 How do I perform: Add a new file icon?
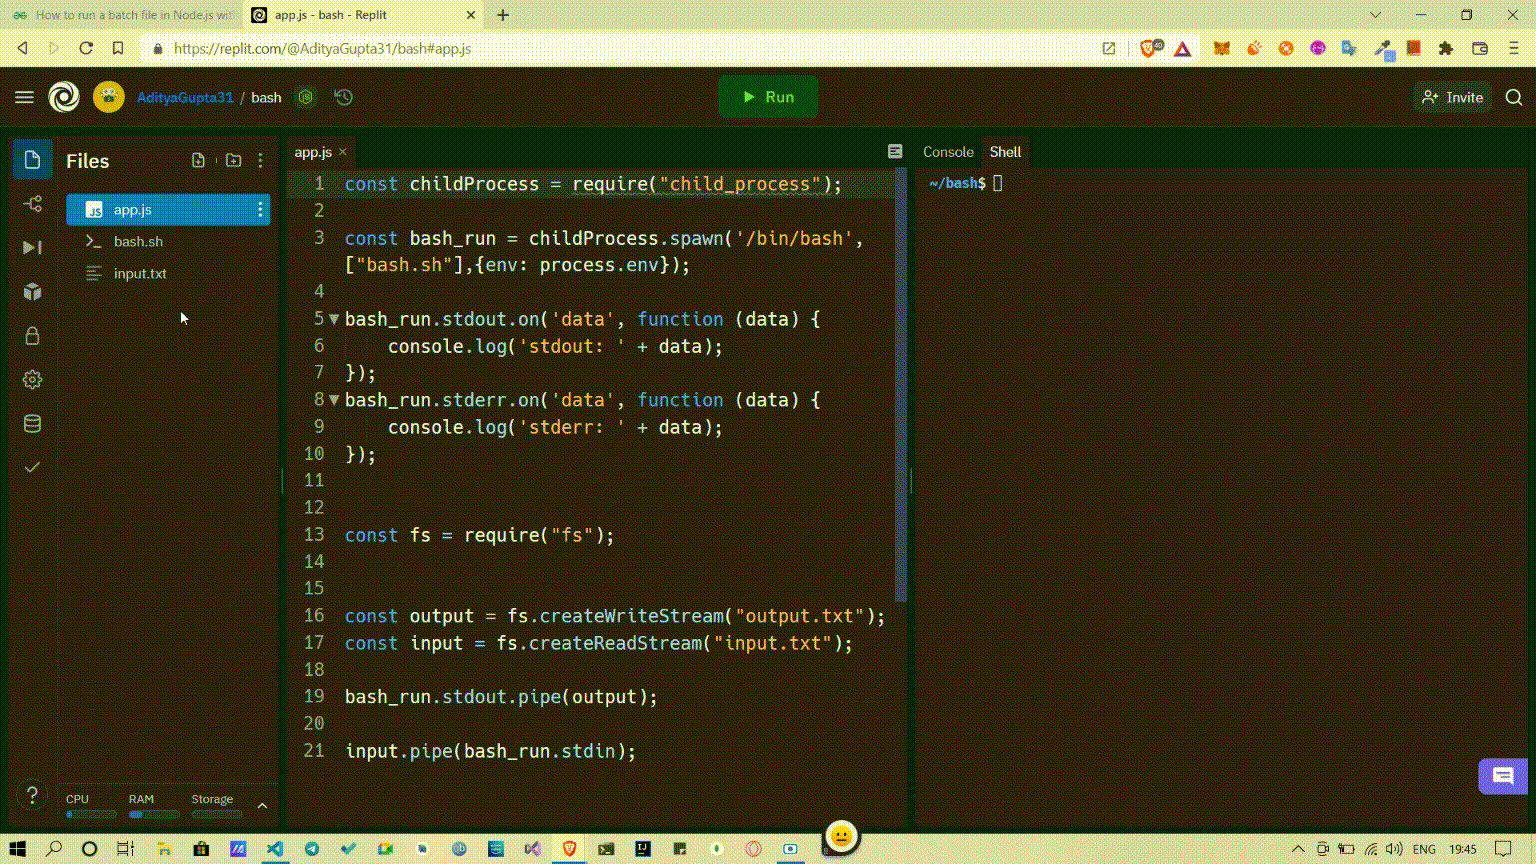198,160
